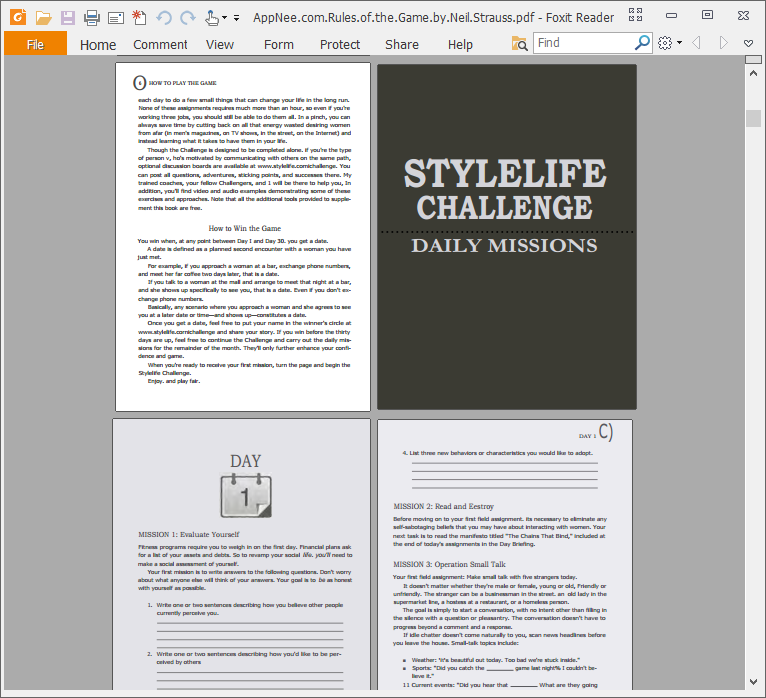This screenshot has height=698, width=766.
Task: Click 'MISSION 1: Evaluate Yourself' heading
Action: point(189,534)
